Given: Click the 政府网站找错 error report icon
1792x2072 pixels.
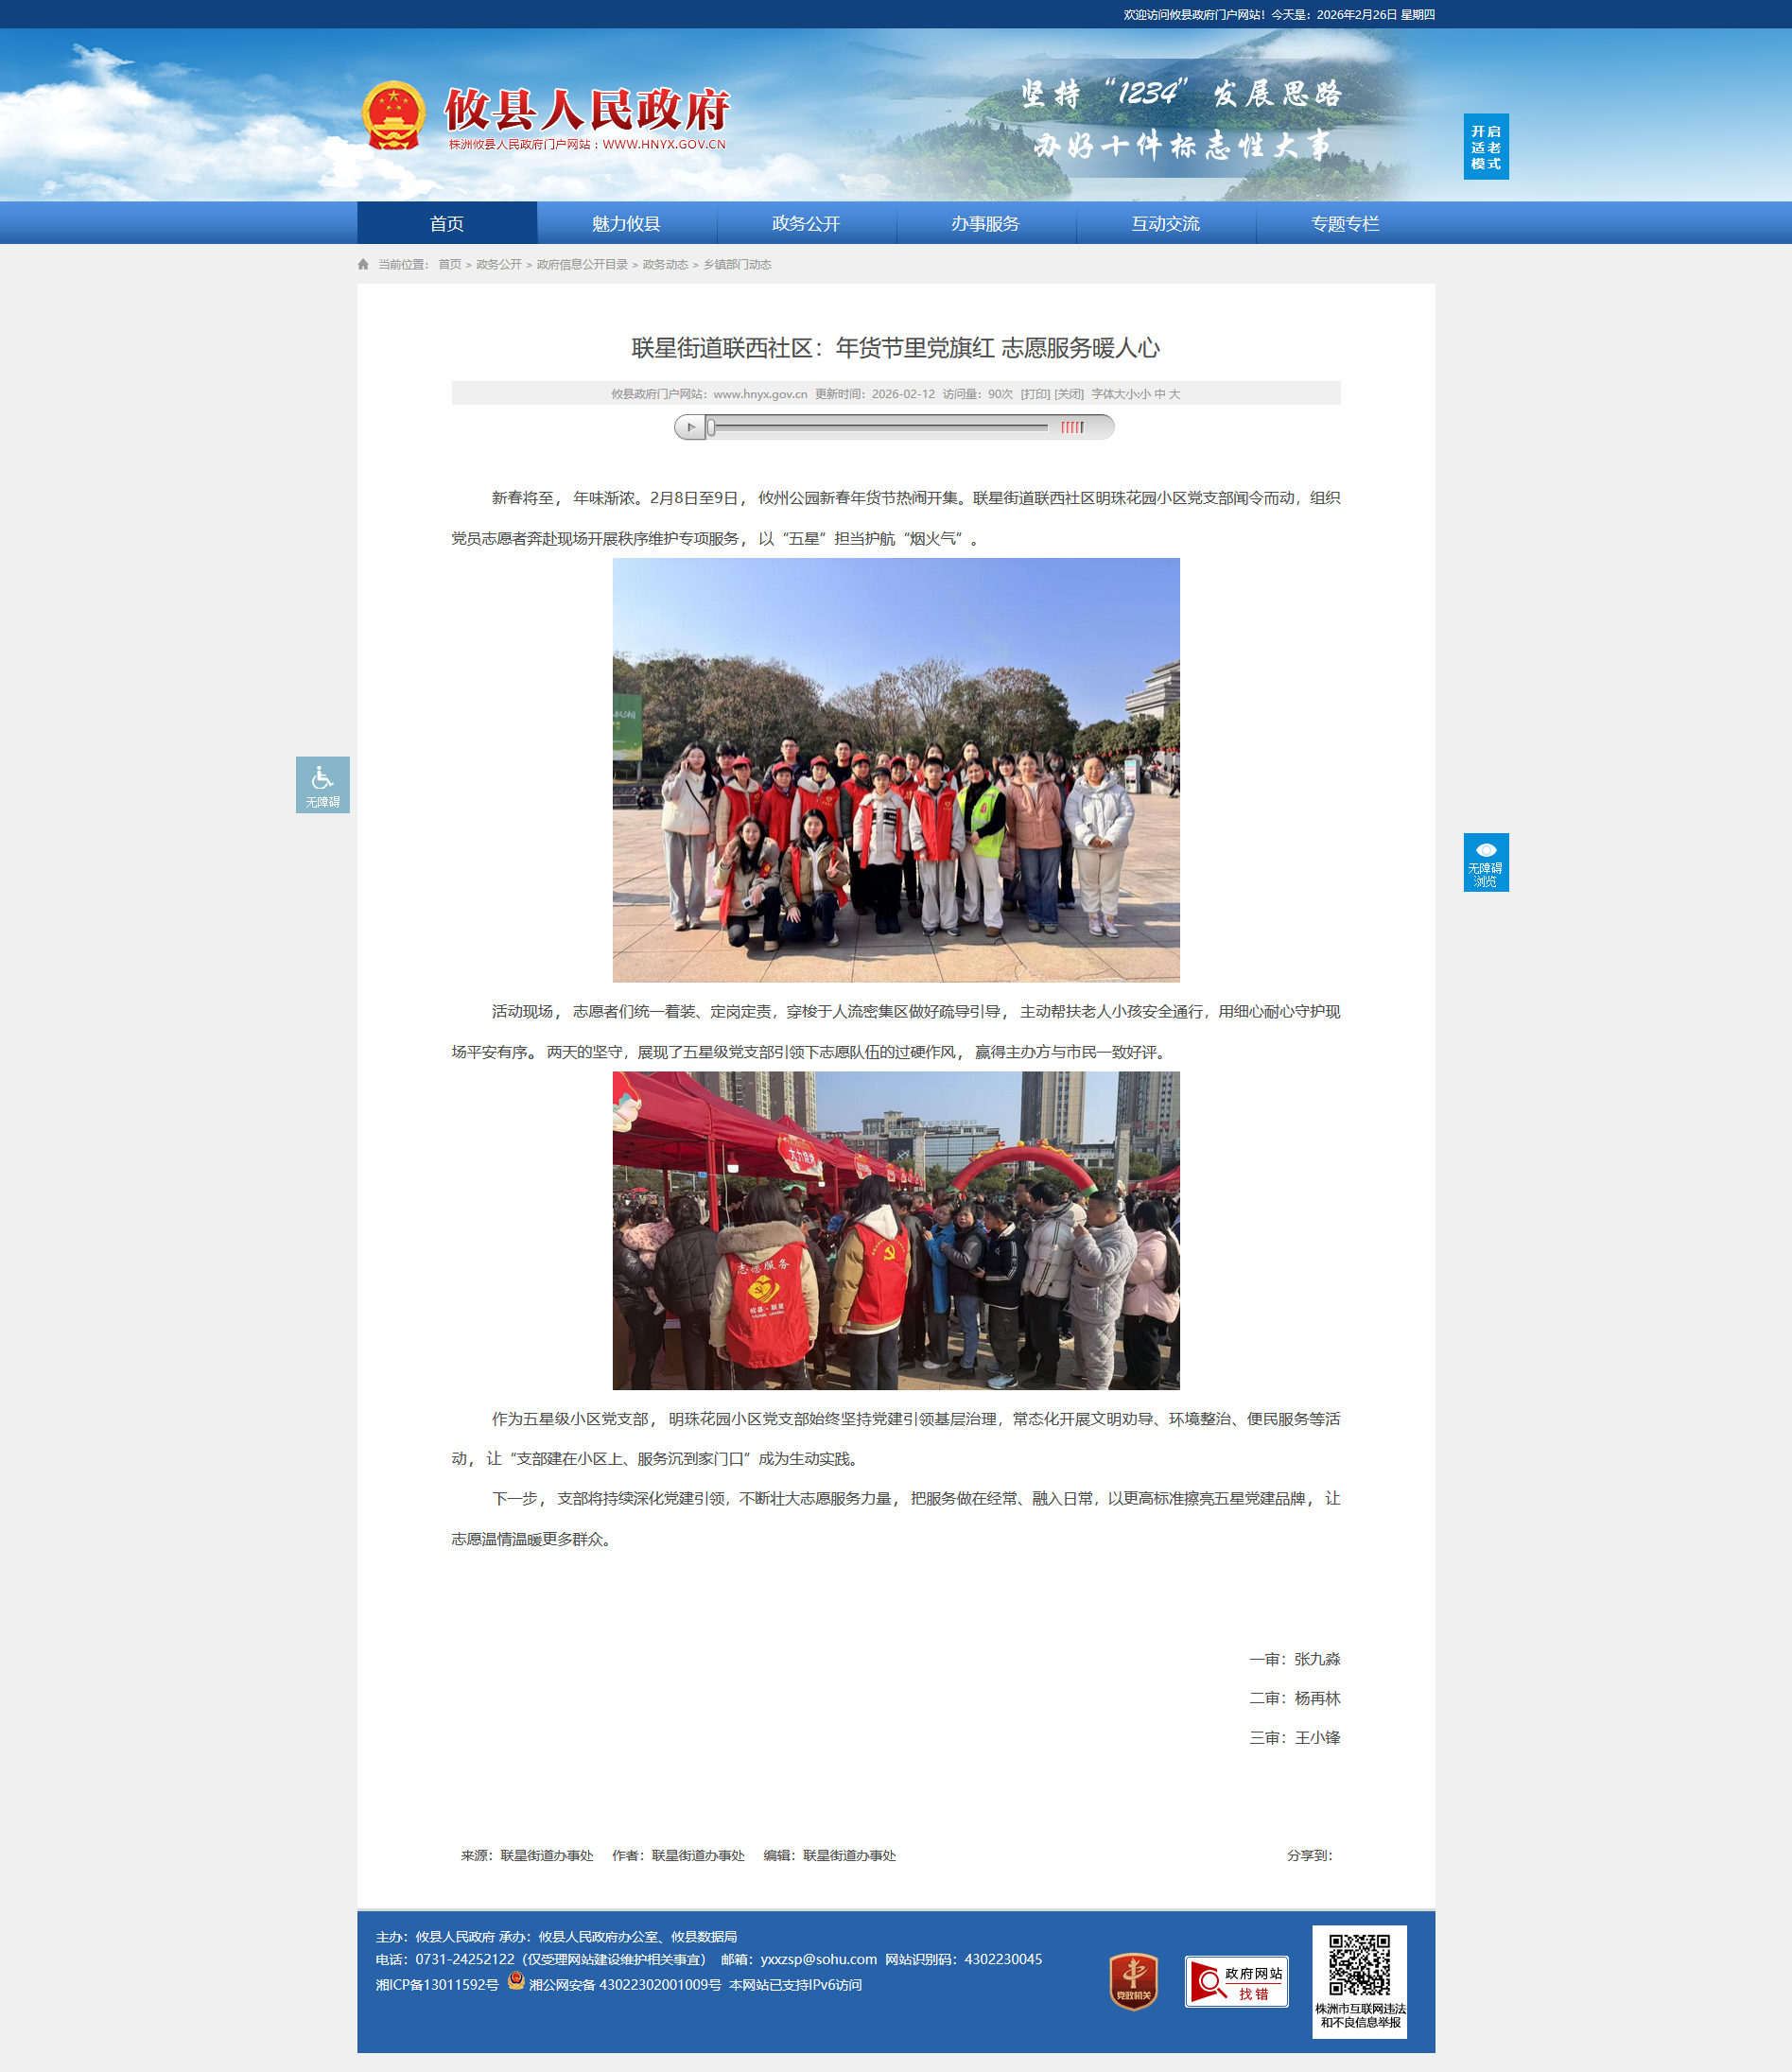Looking at the screenshot, I should point(1236,1981).
